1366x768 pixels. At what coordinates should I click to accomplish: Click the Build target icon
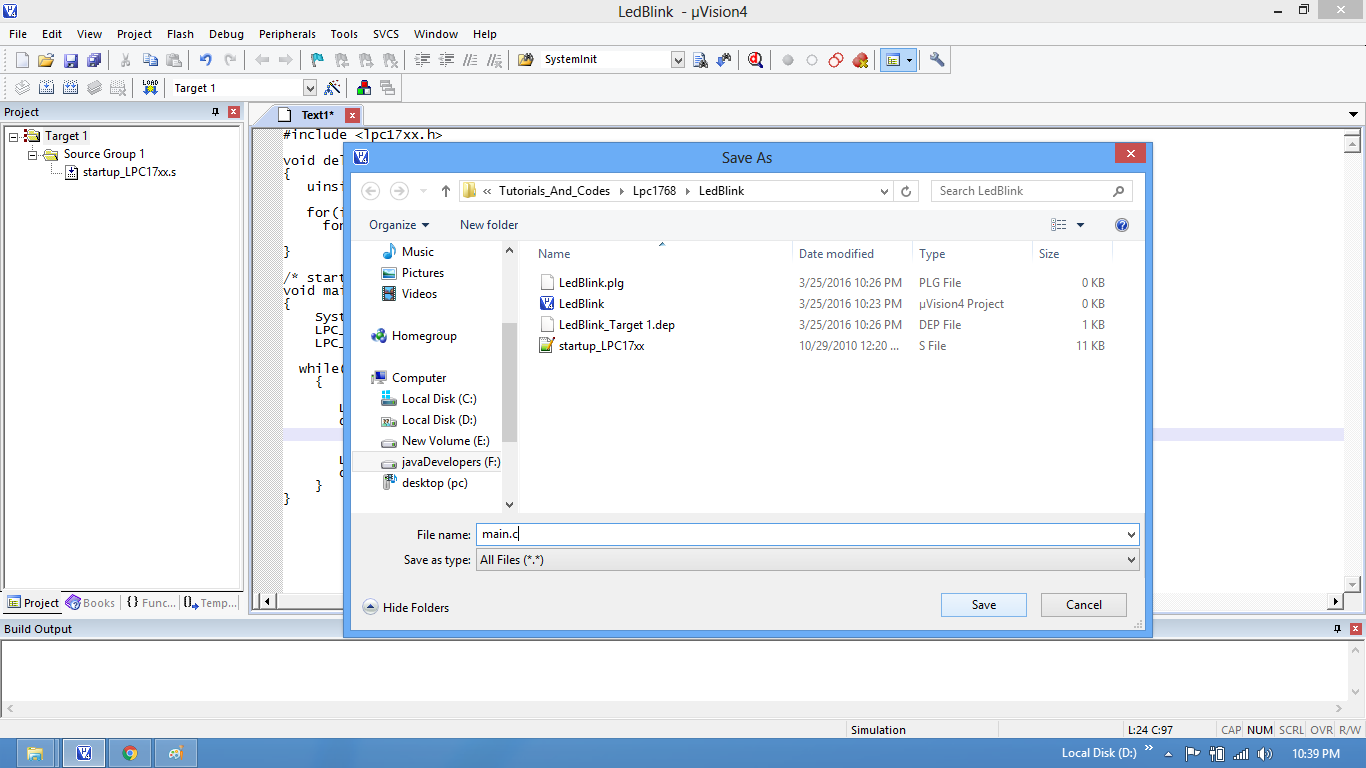pos(46,88)
